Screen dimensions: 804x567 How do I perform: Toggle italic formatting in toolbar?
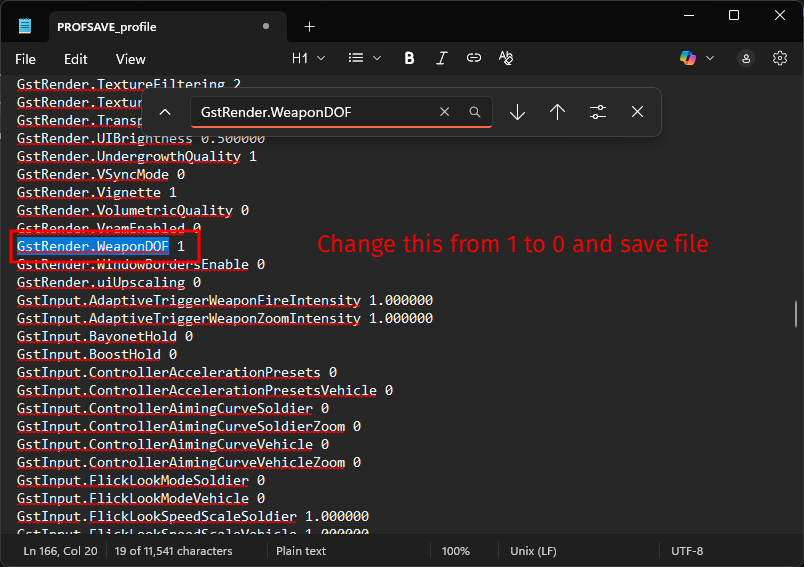(441, 58)
